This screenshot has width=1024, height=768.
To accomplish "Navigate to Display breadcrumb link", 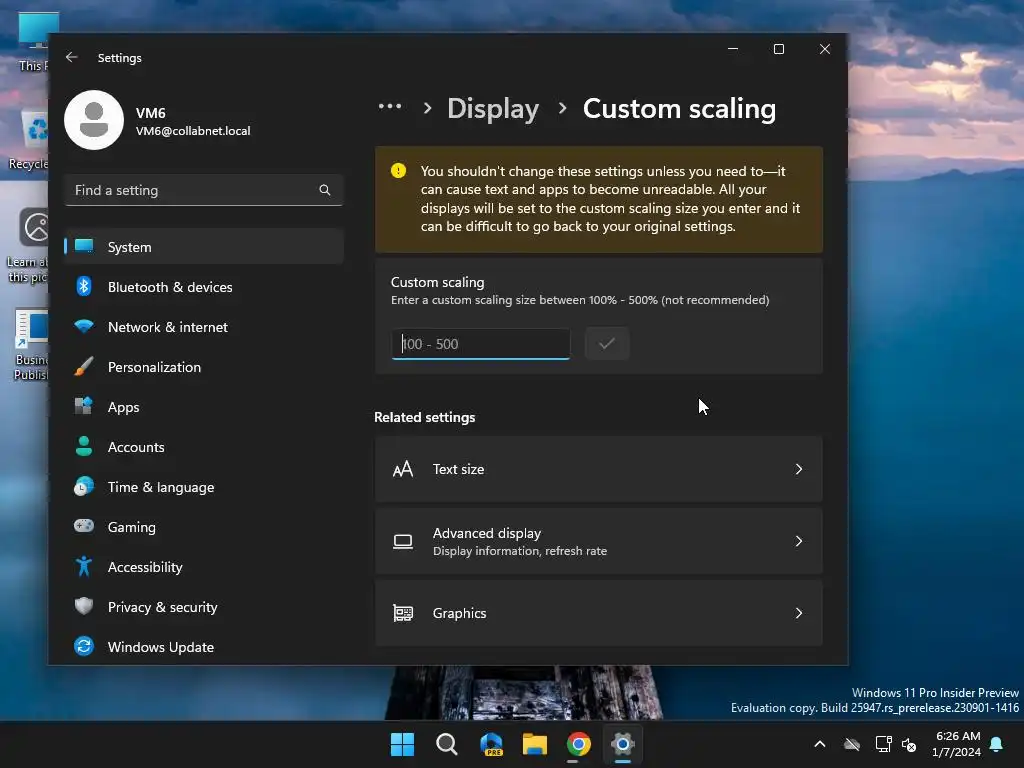I will coord(493,108).
